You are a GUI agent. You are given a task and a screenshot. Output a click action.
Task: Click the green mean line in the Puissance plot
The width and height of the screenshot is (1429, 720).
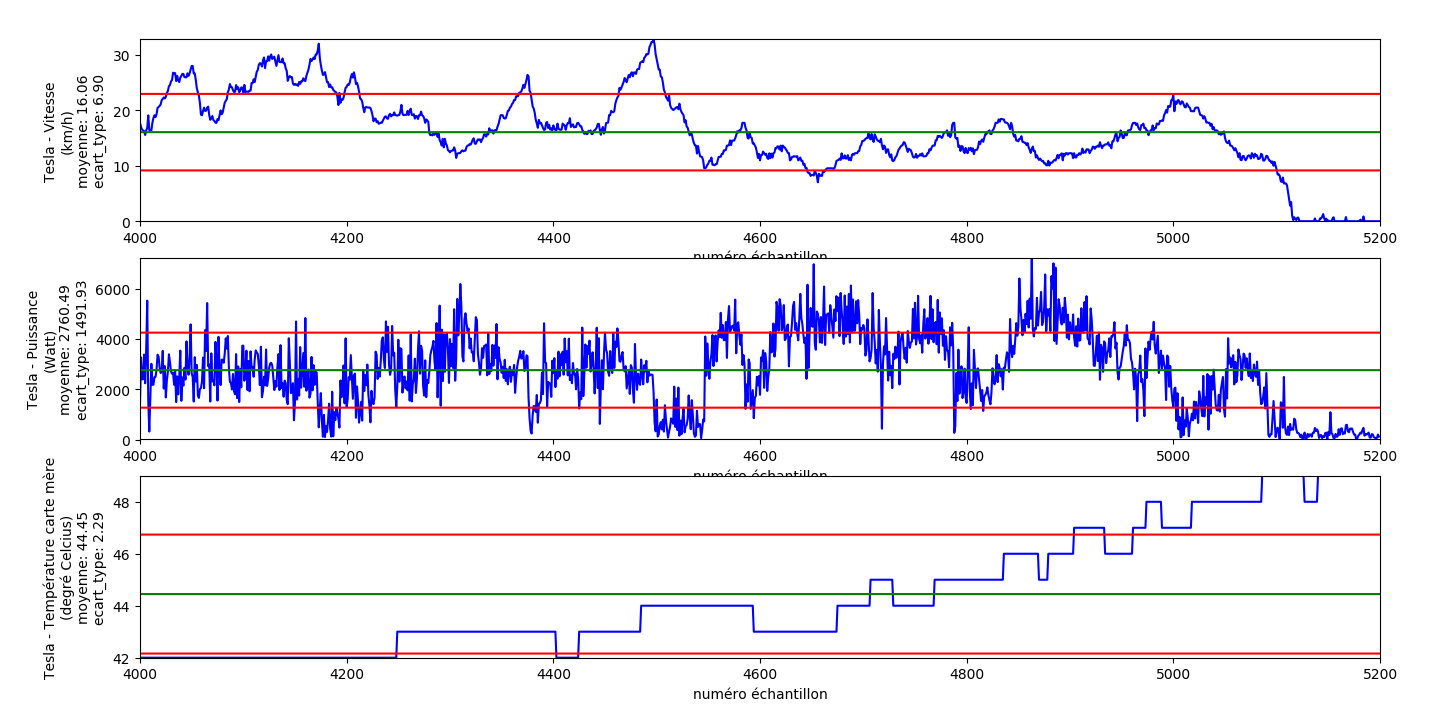[760, 370]
